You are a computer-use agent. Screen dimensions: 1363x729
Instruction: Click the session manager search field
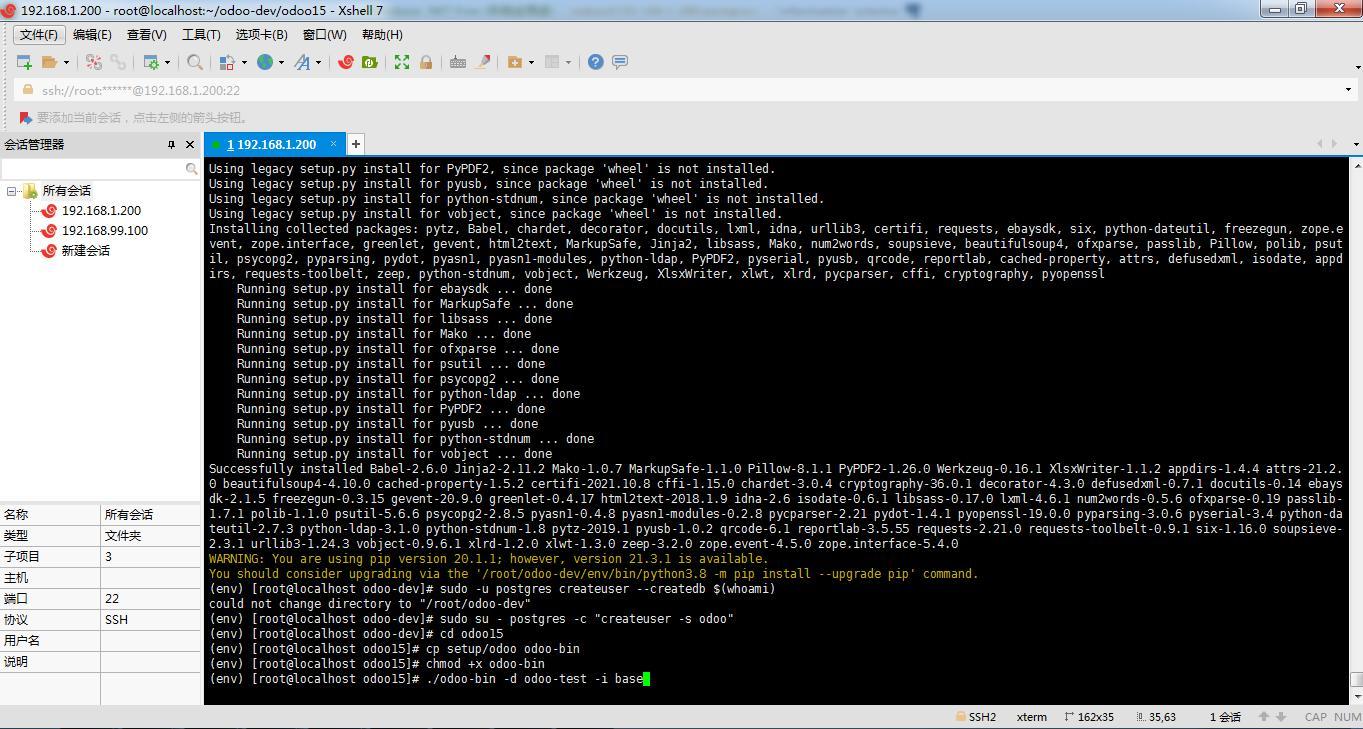(x=93, y=169)
